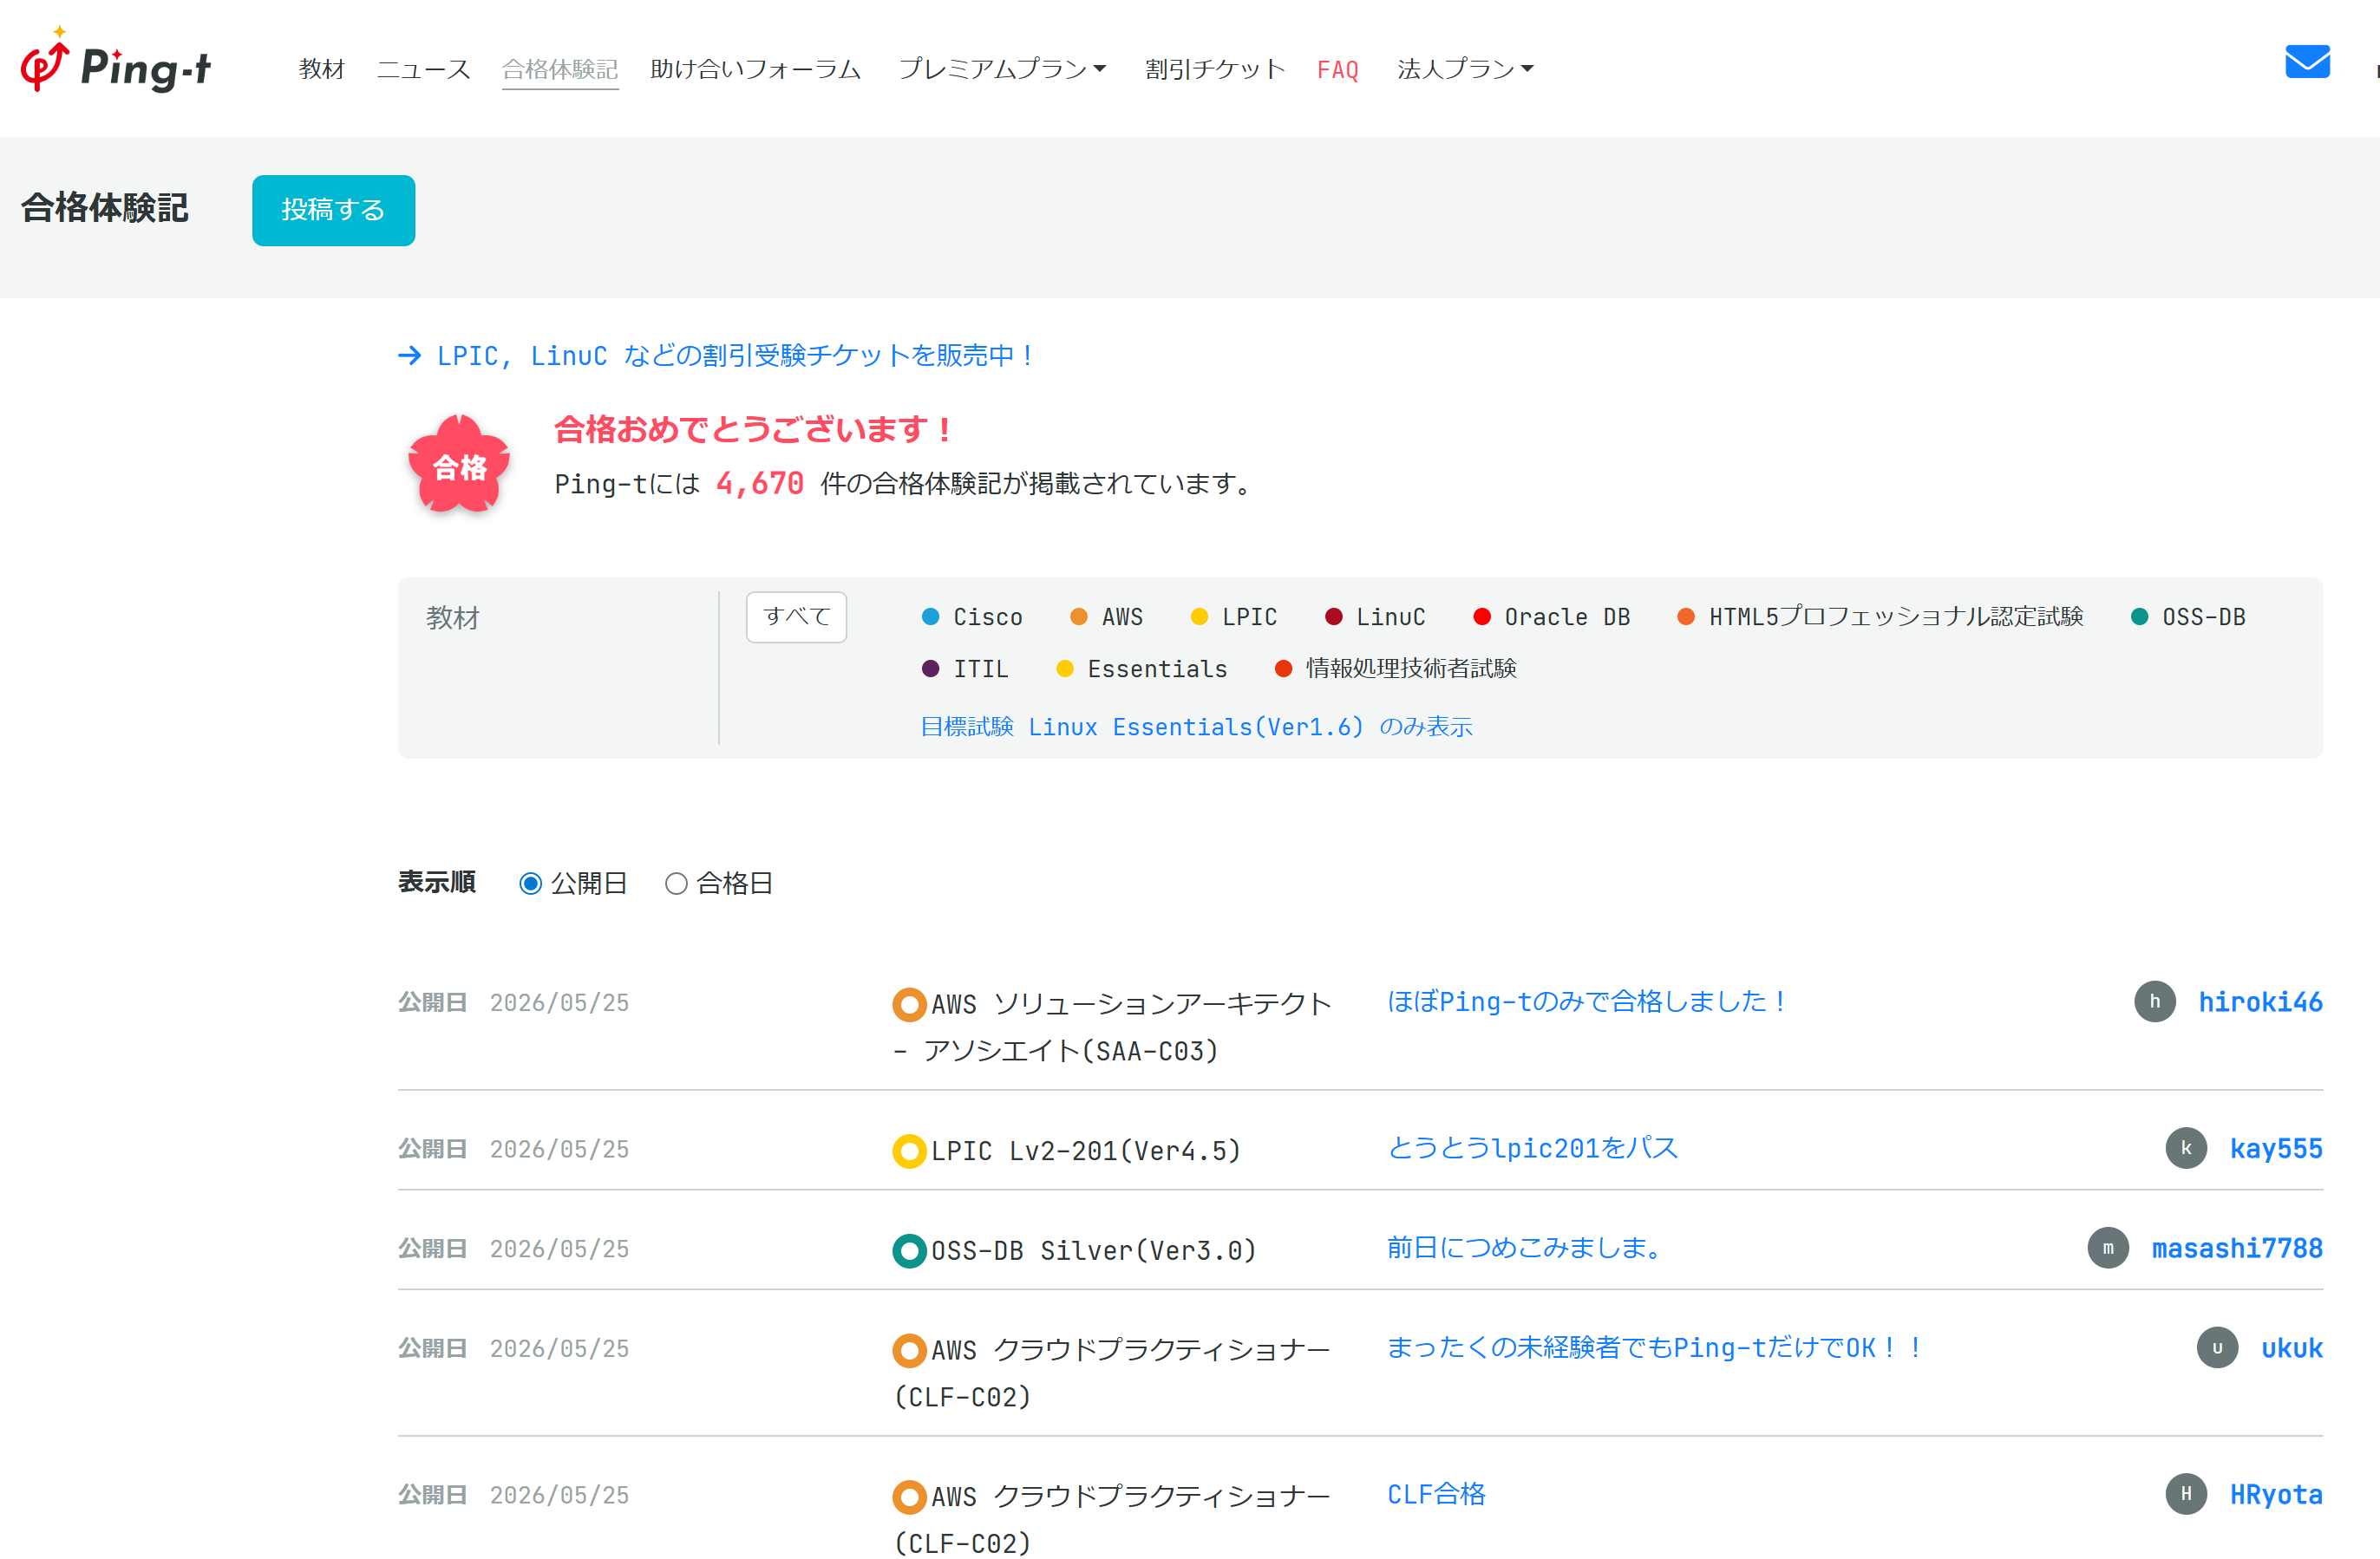This screenshot has width=2380, height=1559.
Task: Show only Linux Essentials(Ver1.6) target exam
Action: point(1196,726)
